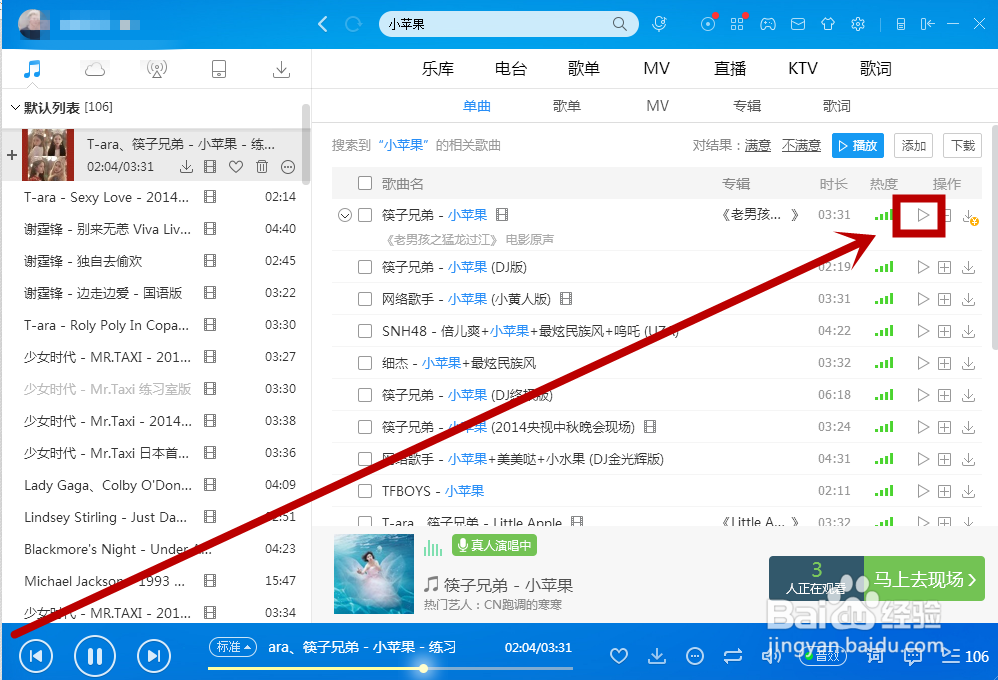
Task: Click the live singer album thumbnail
Action: (374, 574)
